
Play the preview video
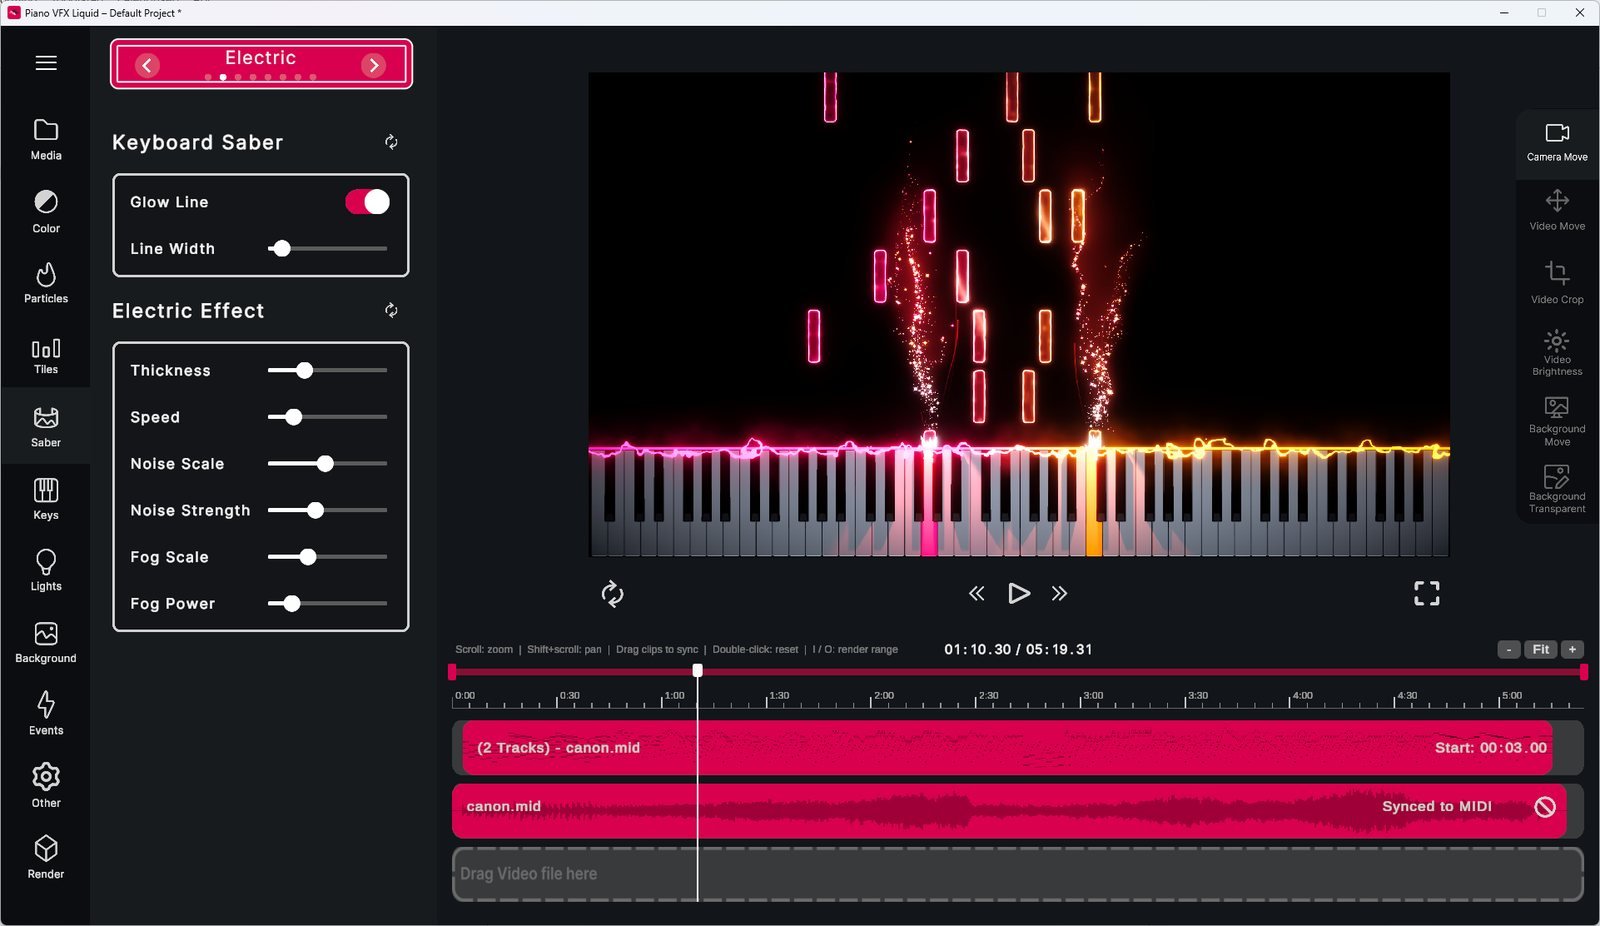tap(1018, 594)
